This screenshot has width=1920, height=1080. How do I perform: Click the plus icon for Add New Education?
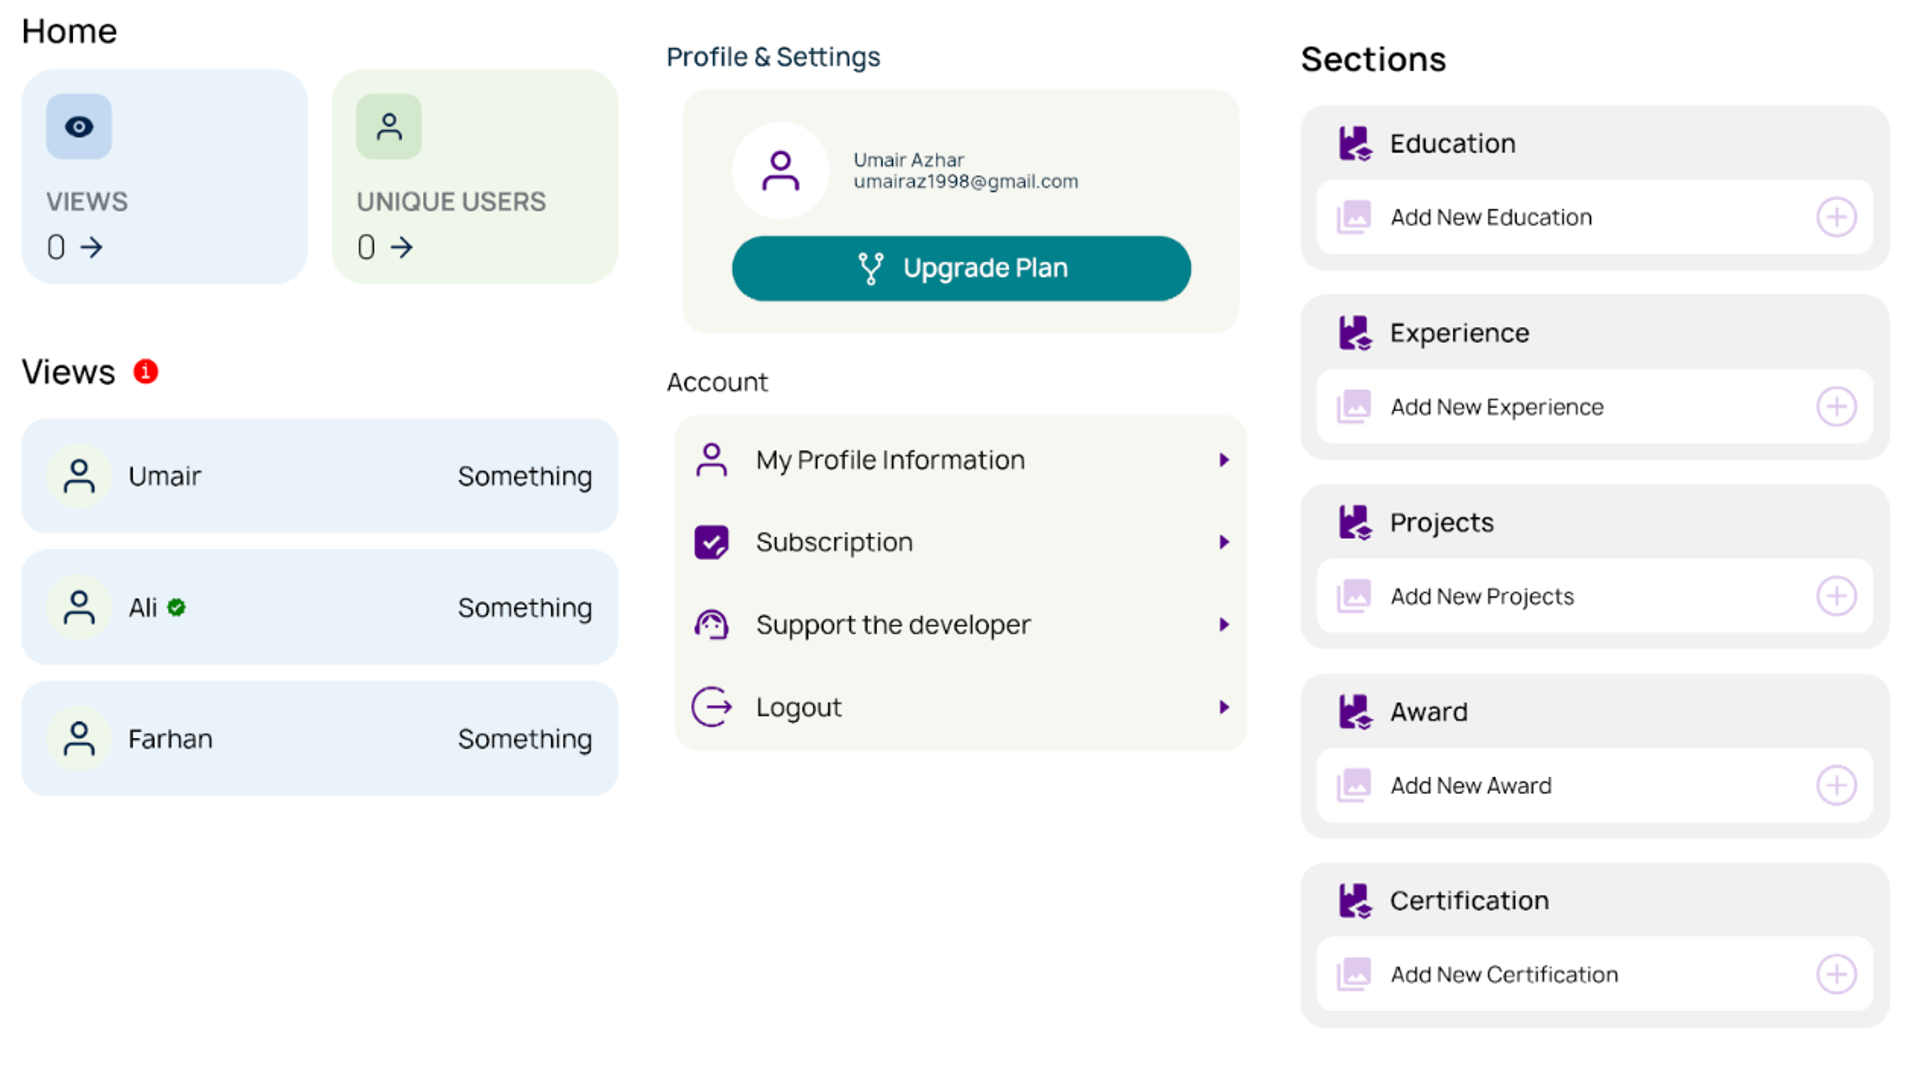1836,217
